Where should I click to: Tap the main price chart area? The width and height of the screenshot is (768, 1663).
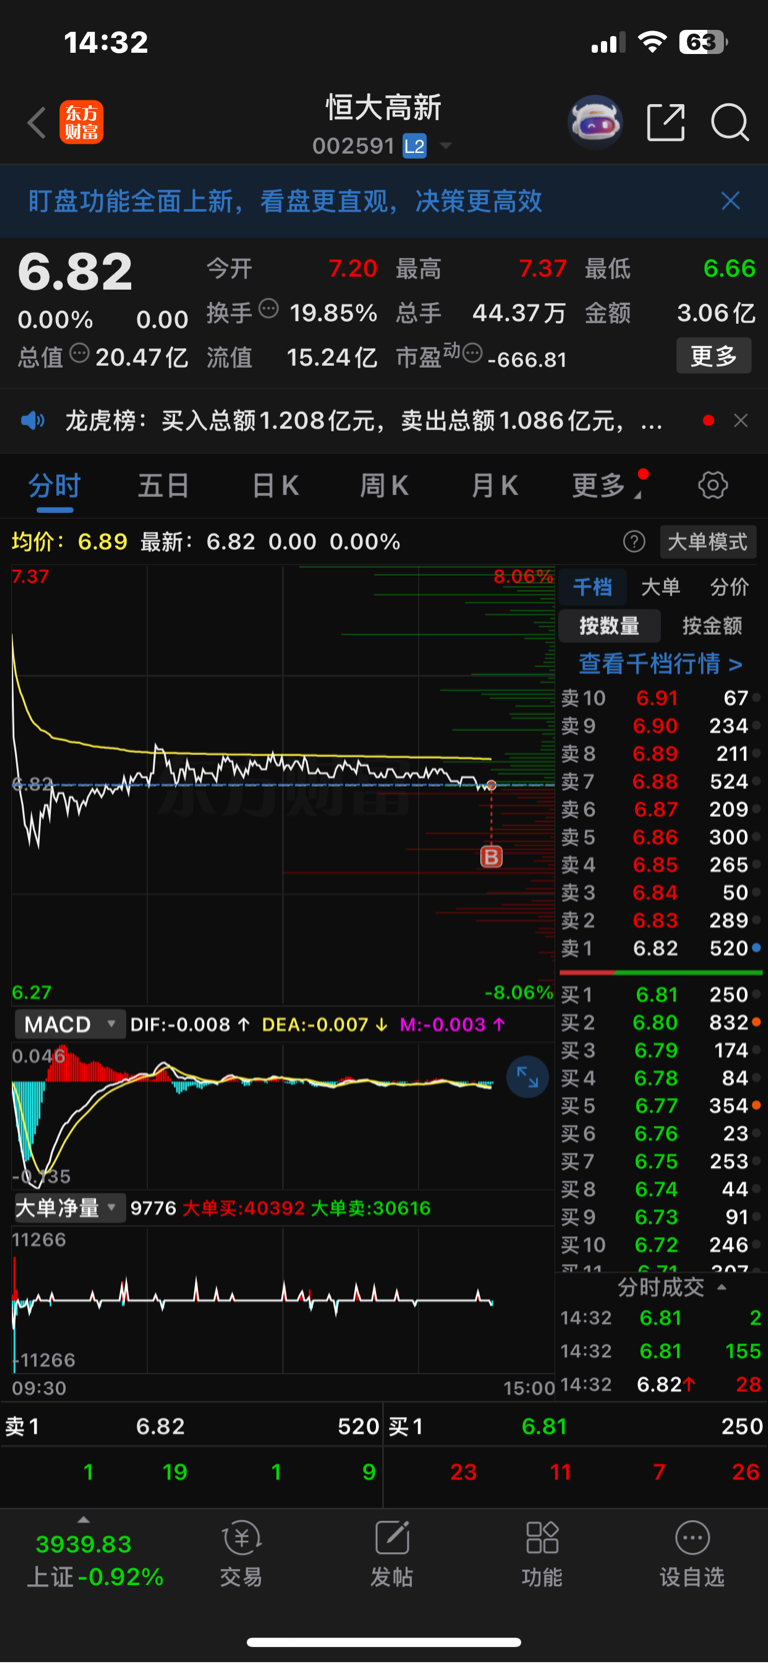[283, 785]
